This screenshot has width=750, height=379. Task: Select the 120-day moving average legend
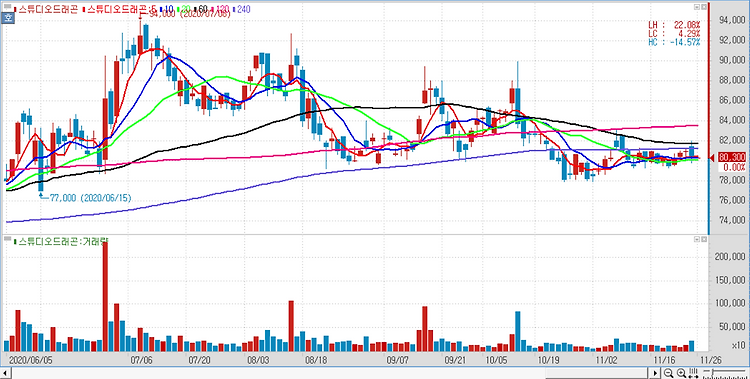(220, 9)
